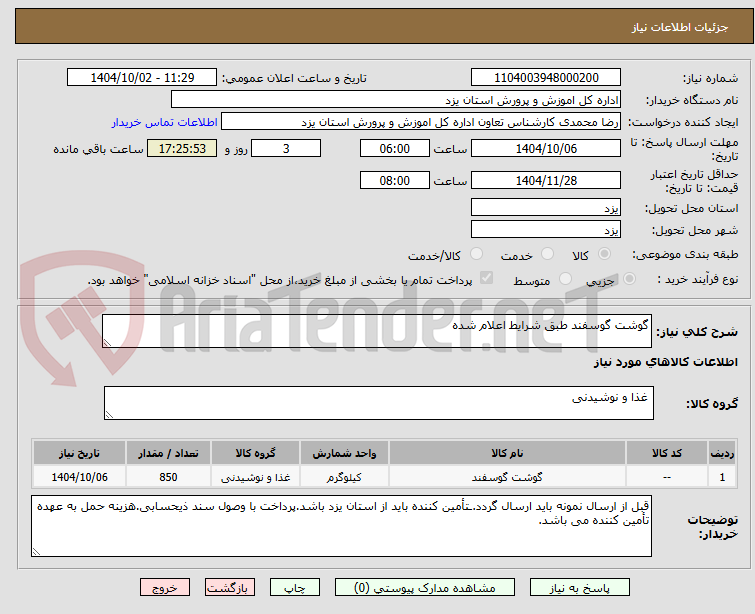755x614 pixels.
Task: Select the 'جزیی' purchase type radio
Action: (x=629, y=279)
